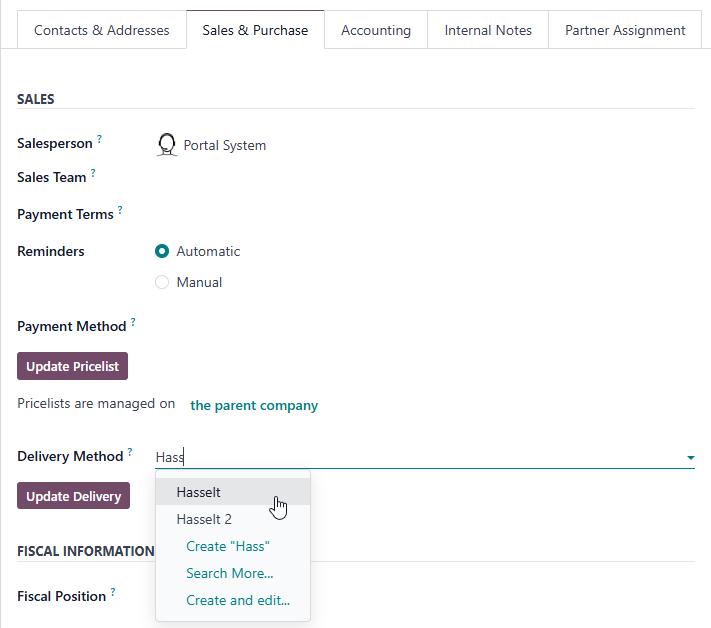Screen dimensions: 711x628
Task: Choose Hasselt from the delivery suggestions
Action: point(199,492)
